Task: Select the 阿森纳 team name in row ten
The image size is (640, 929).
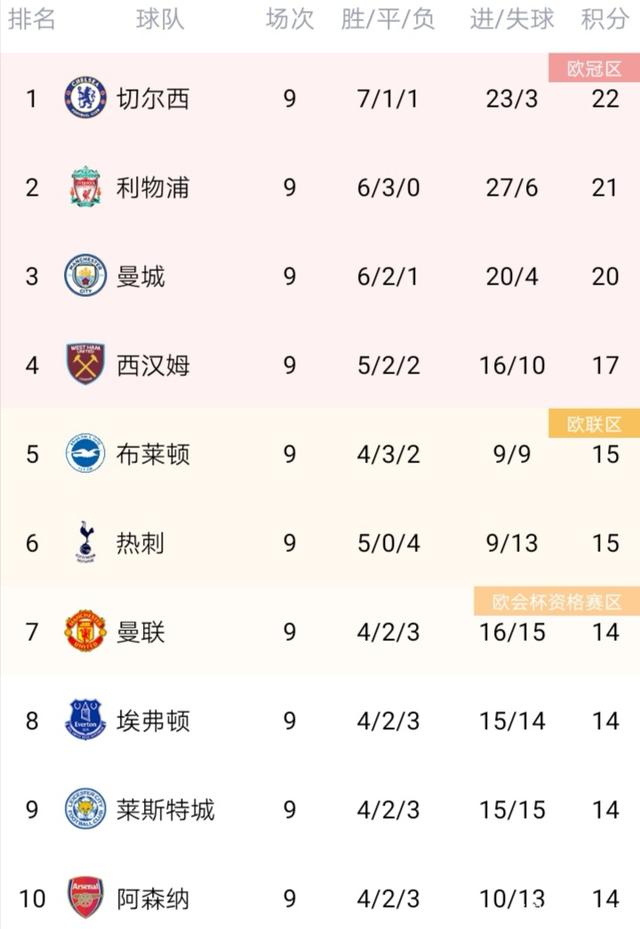Action: click(x=153, y=897)
